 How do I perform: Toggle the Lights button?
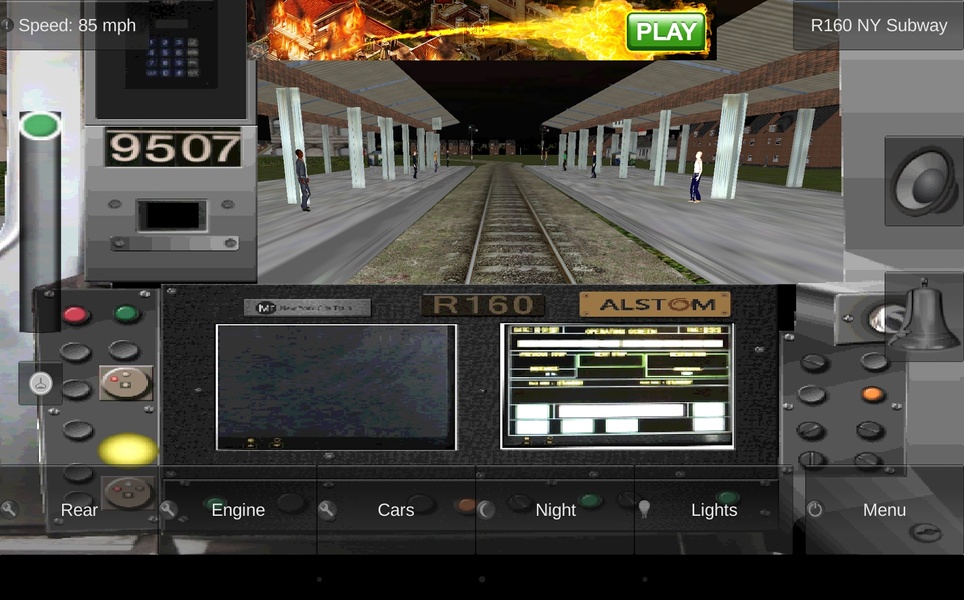pyautogui.click(x=714, y=510)
